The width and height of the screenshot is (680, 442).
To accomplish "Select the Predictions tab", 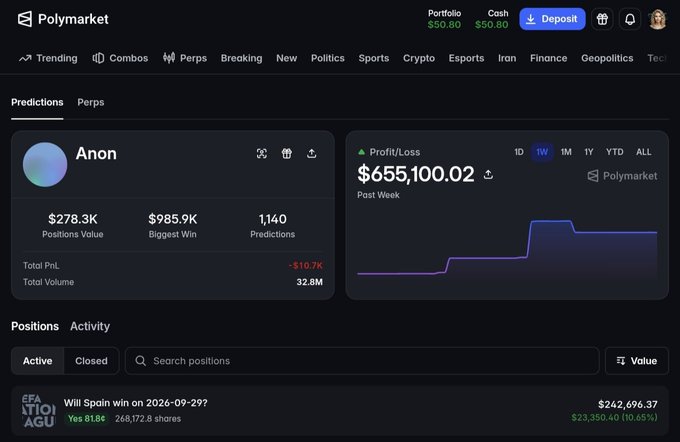I will 37,102.
